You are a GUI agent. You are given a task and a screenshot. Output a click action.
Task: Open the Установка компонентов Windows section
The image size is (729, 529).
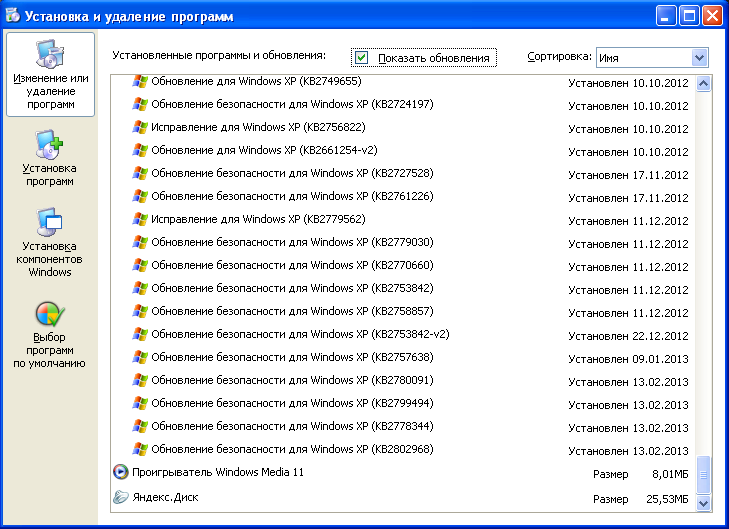point(49,242)
